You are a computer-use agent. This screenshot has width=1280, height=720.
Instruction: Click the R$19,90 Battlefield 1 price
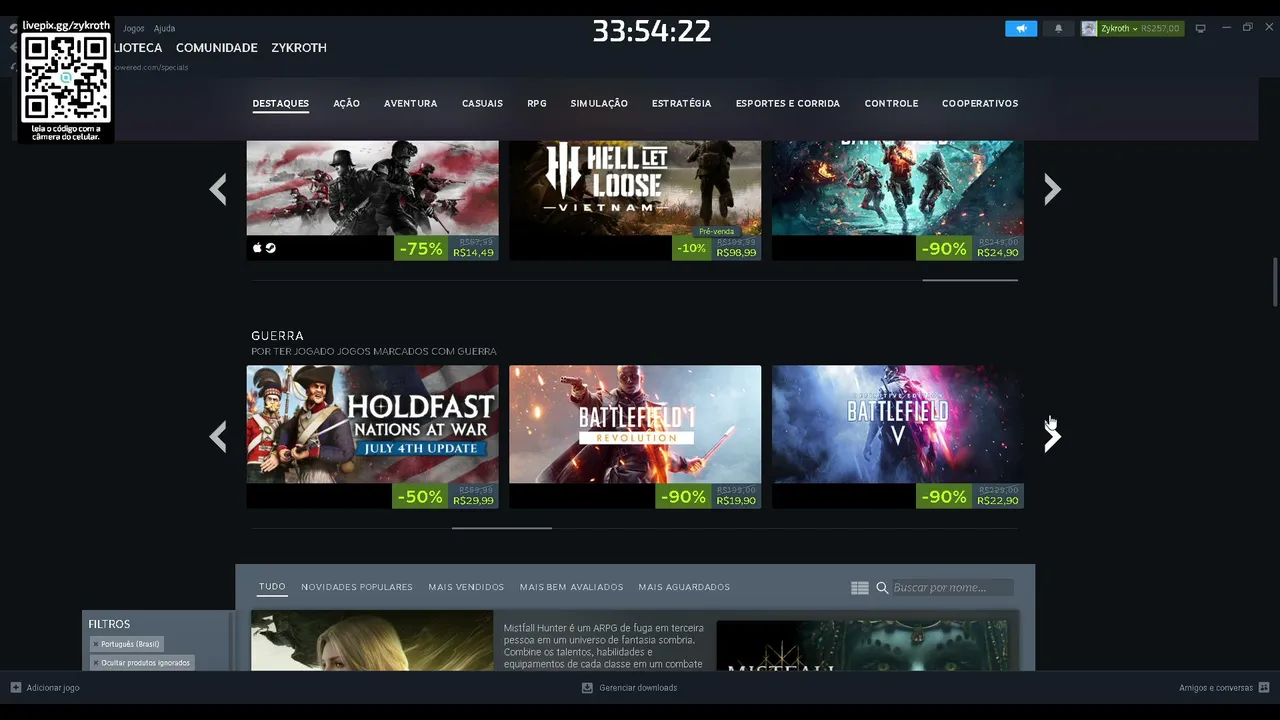point(736,500)
